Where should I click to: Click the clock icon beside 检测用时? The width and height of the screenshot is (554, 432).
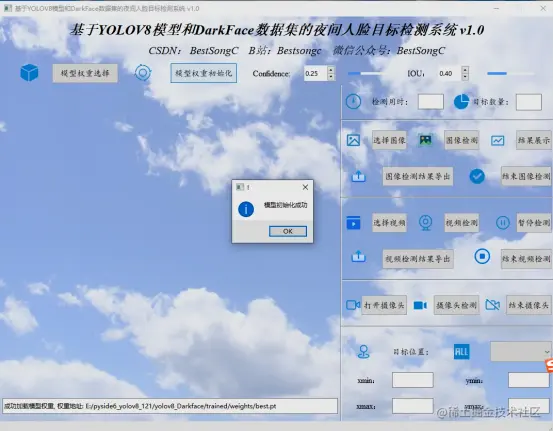tap(353, 101)
